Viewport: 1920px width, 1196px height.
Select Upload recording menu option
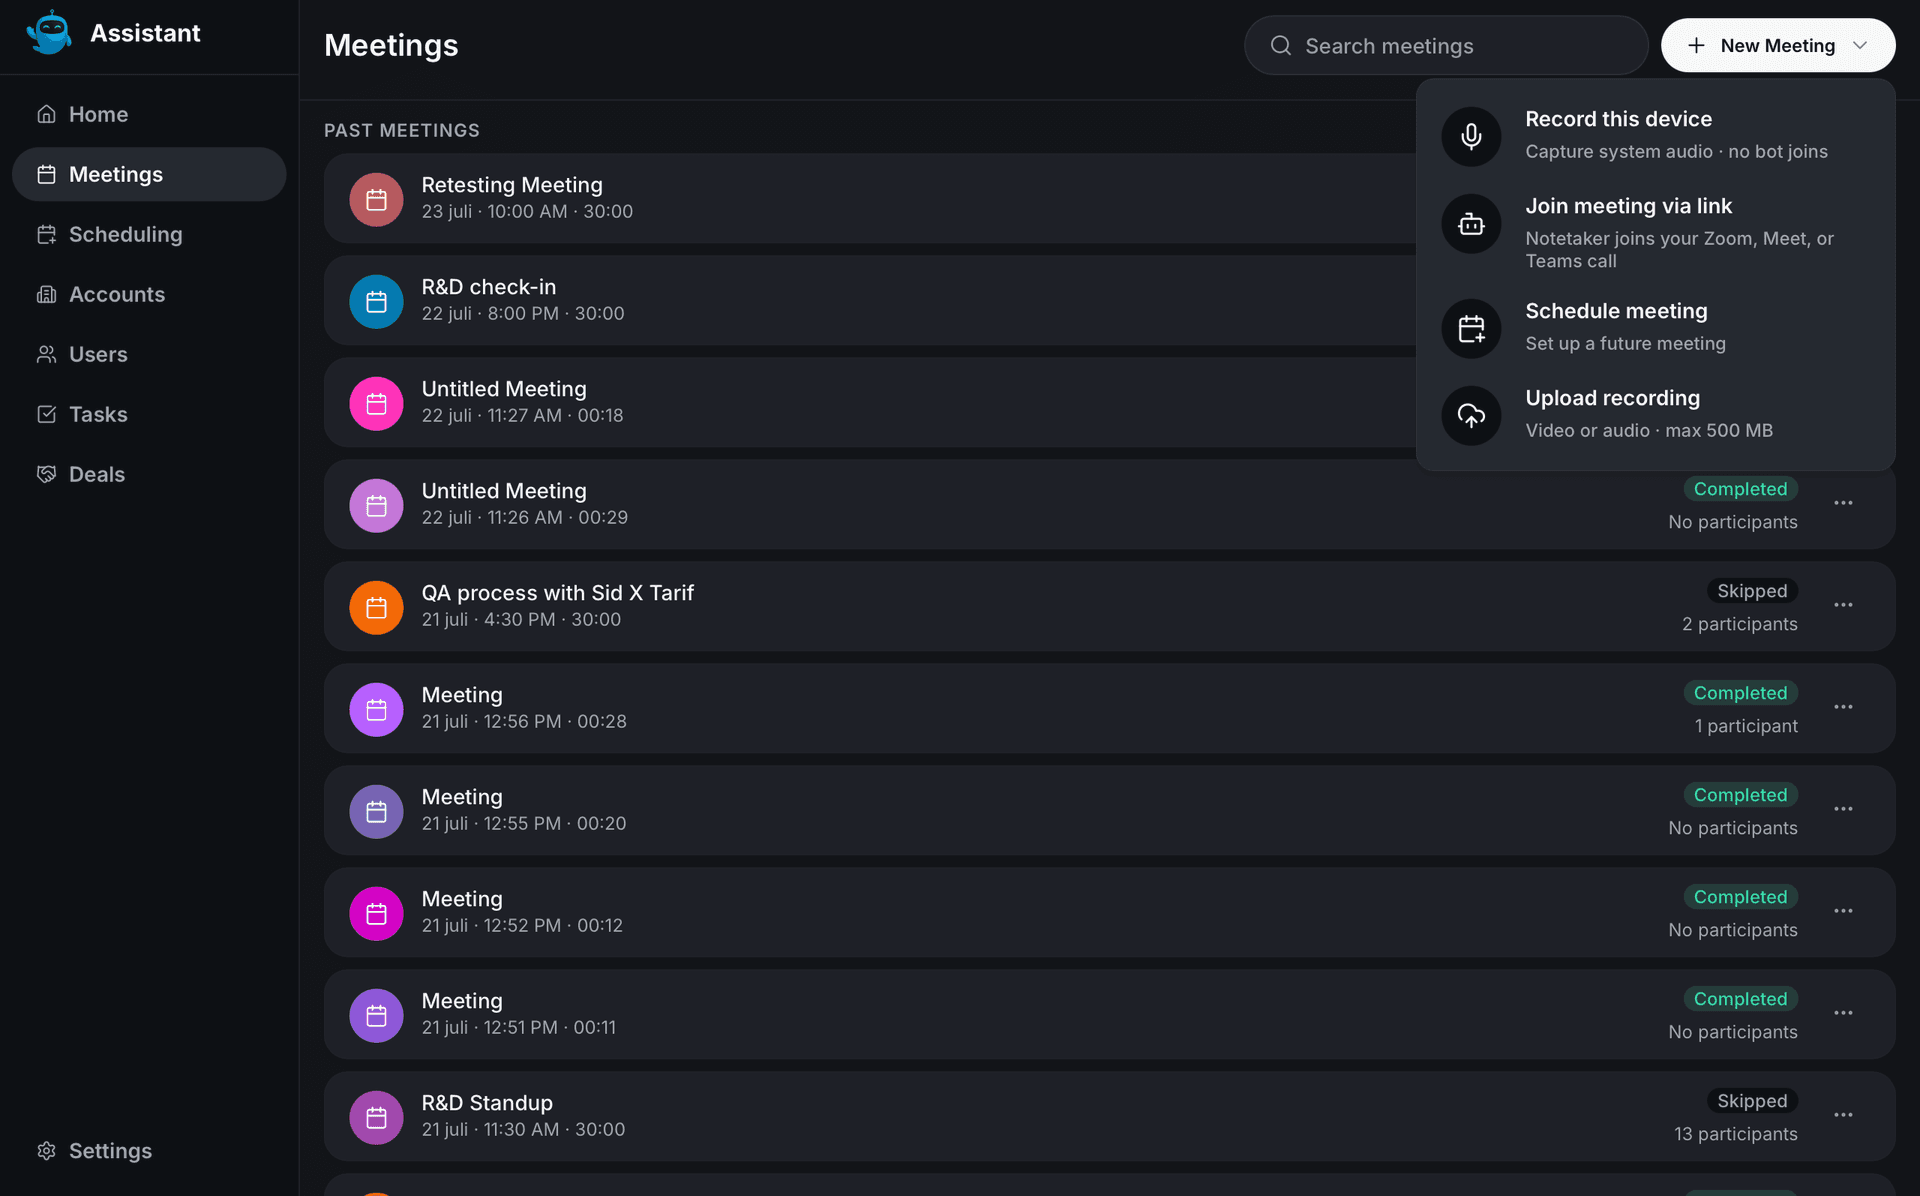1655,414
